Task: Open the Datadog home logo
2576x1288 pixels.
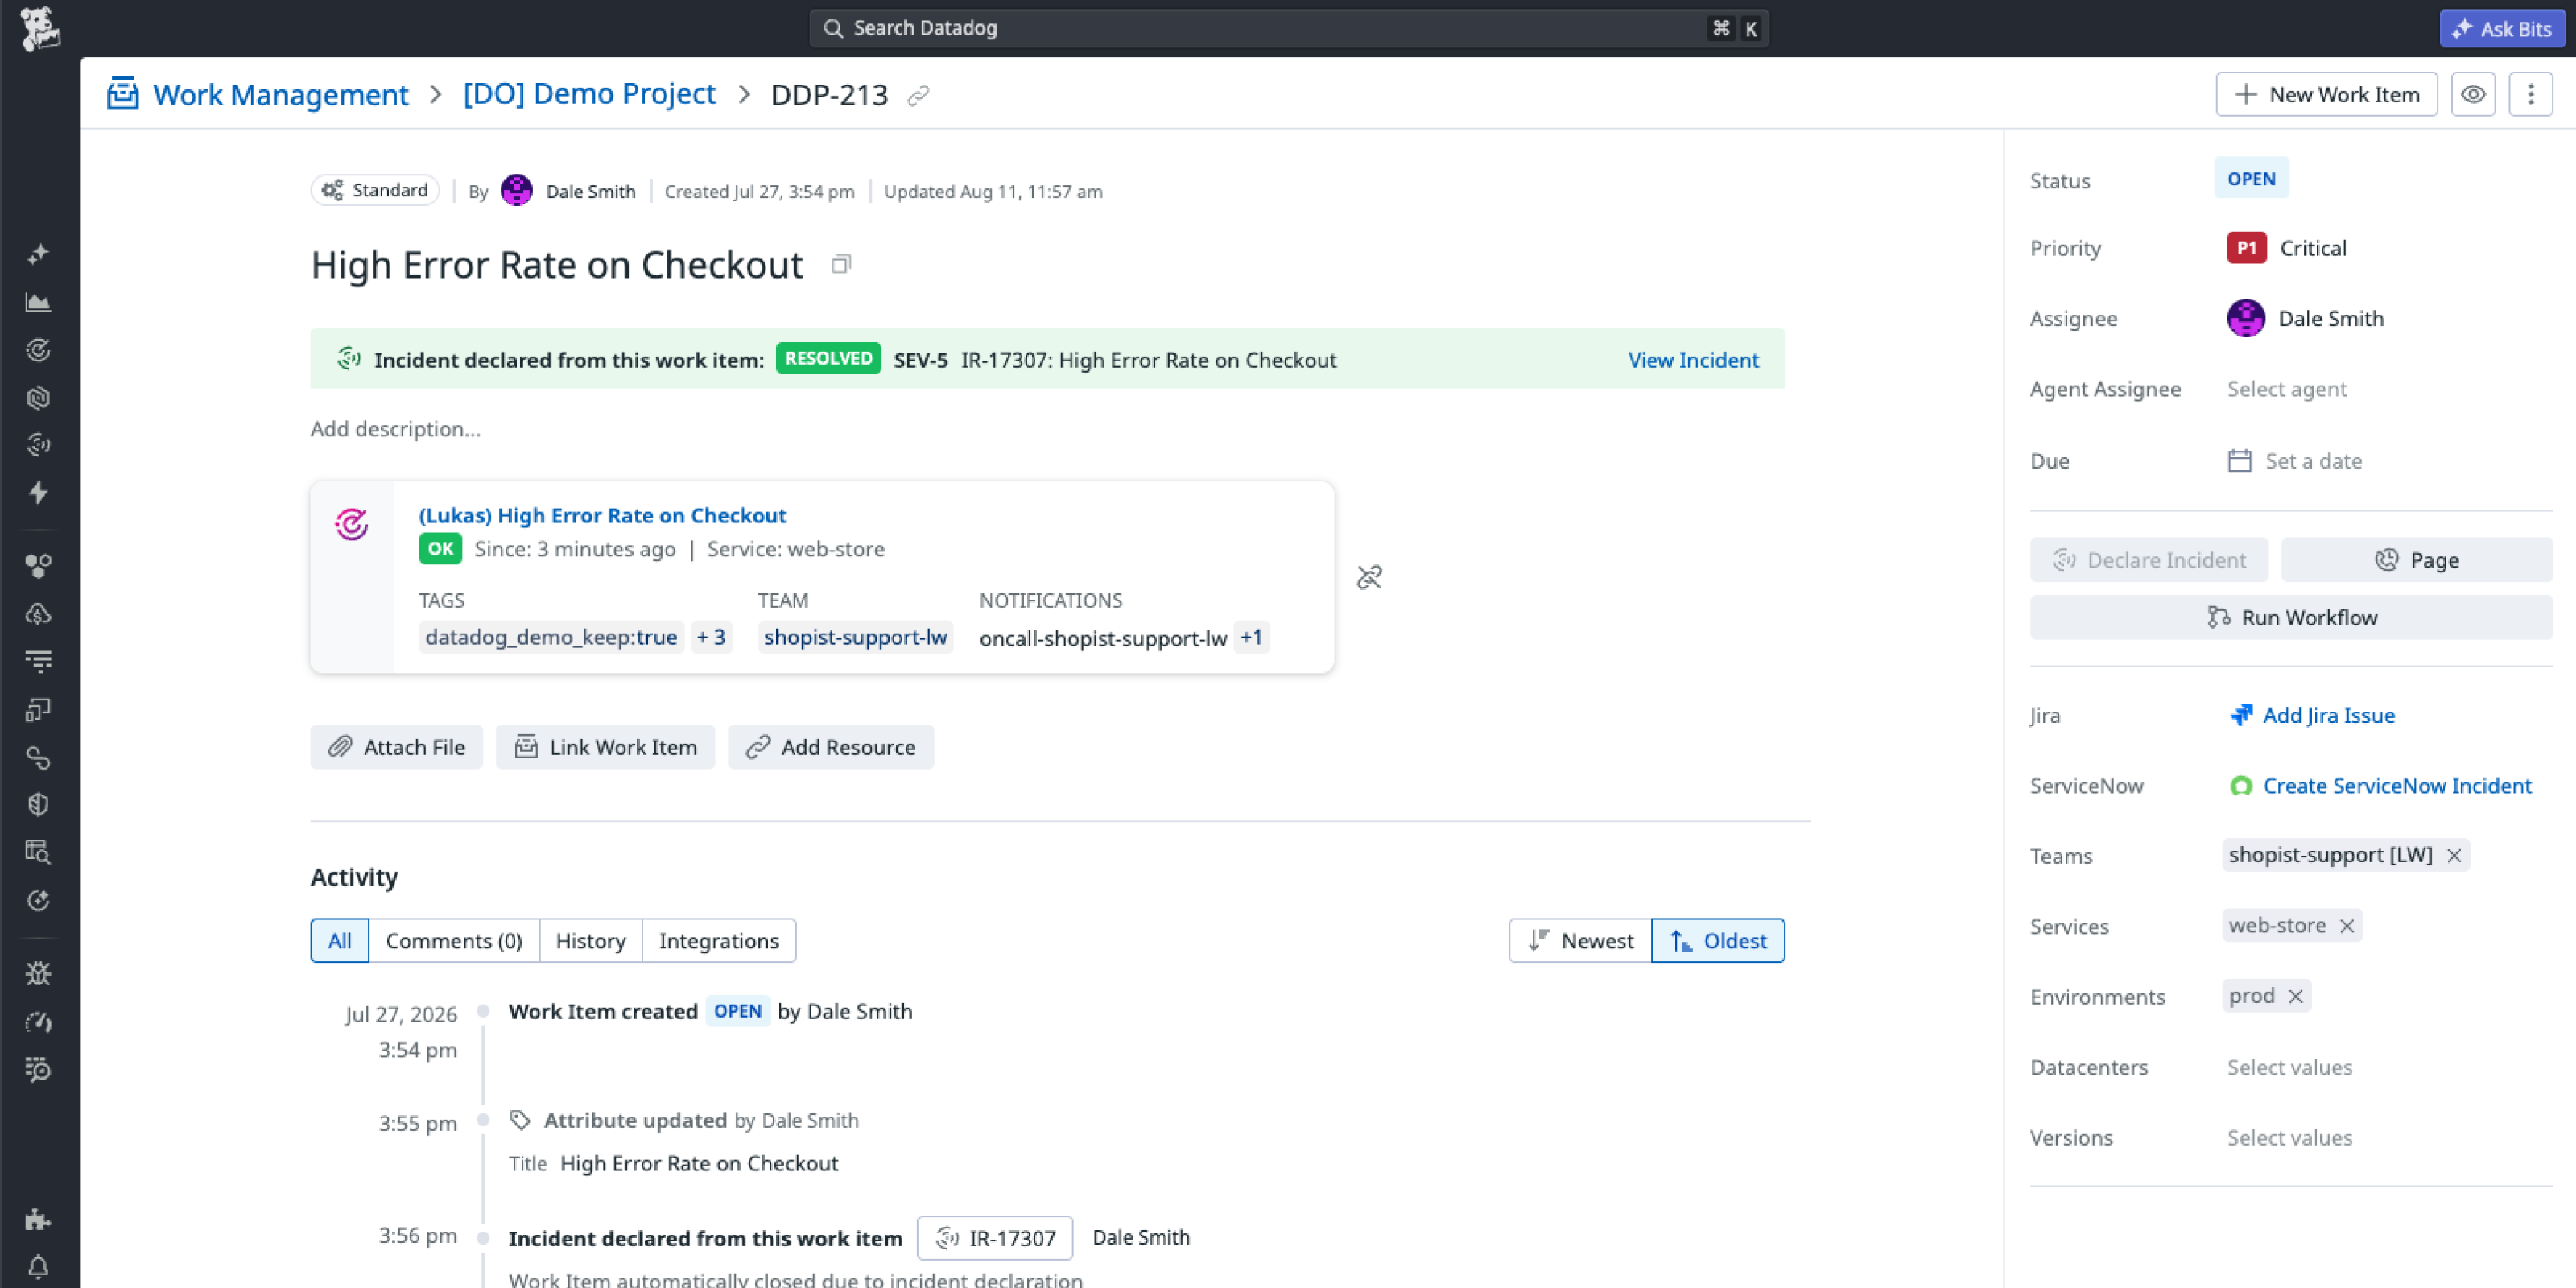Action: click(x=40, y=28)
